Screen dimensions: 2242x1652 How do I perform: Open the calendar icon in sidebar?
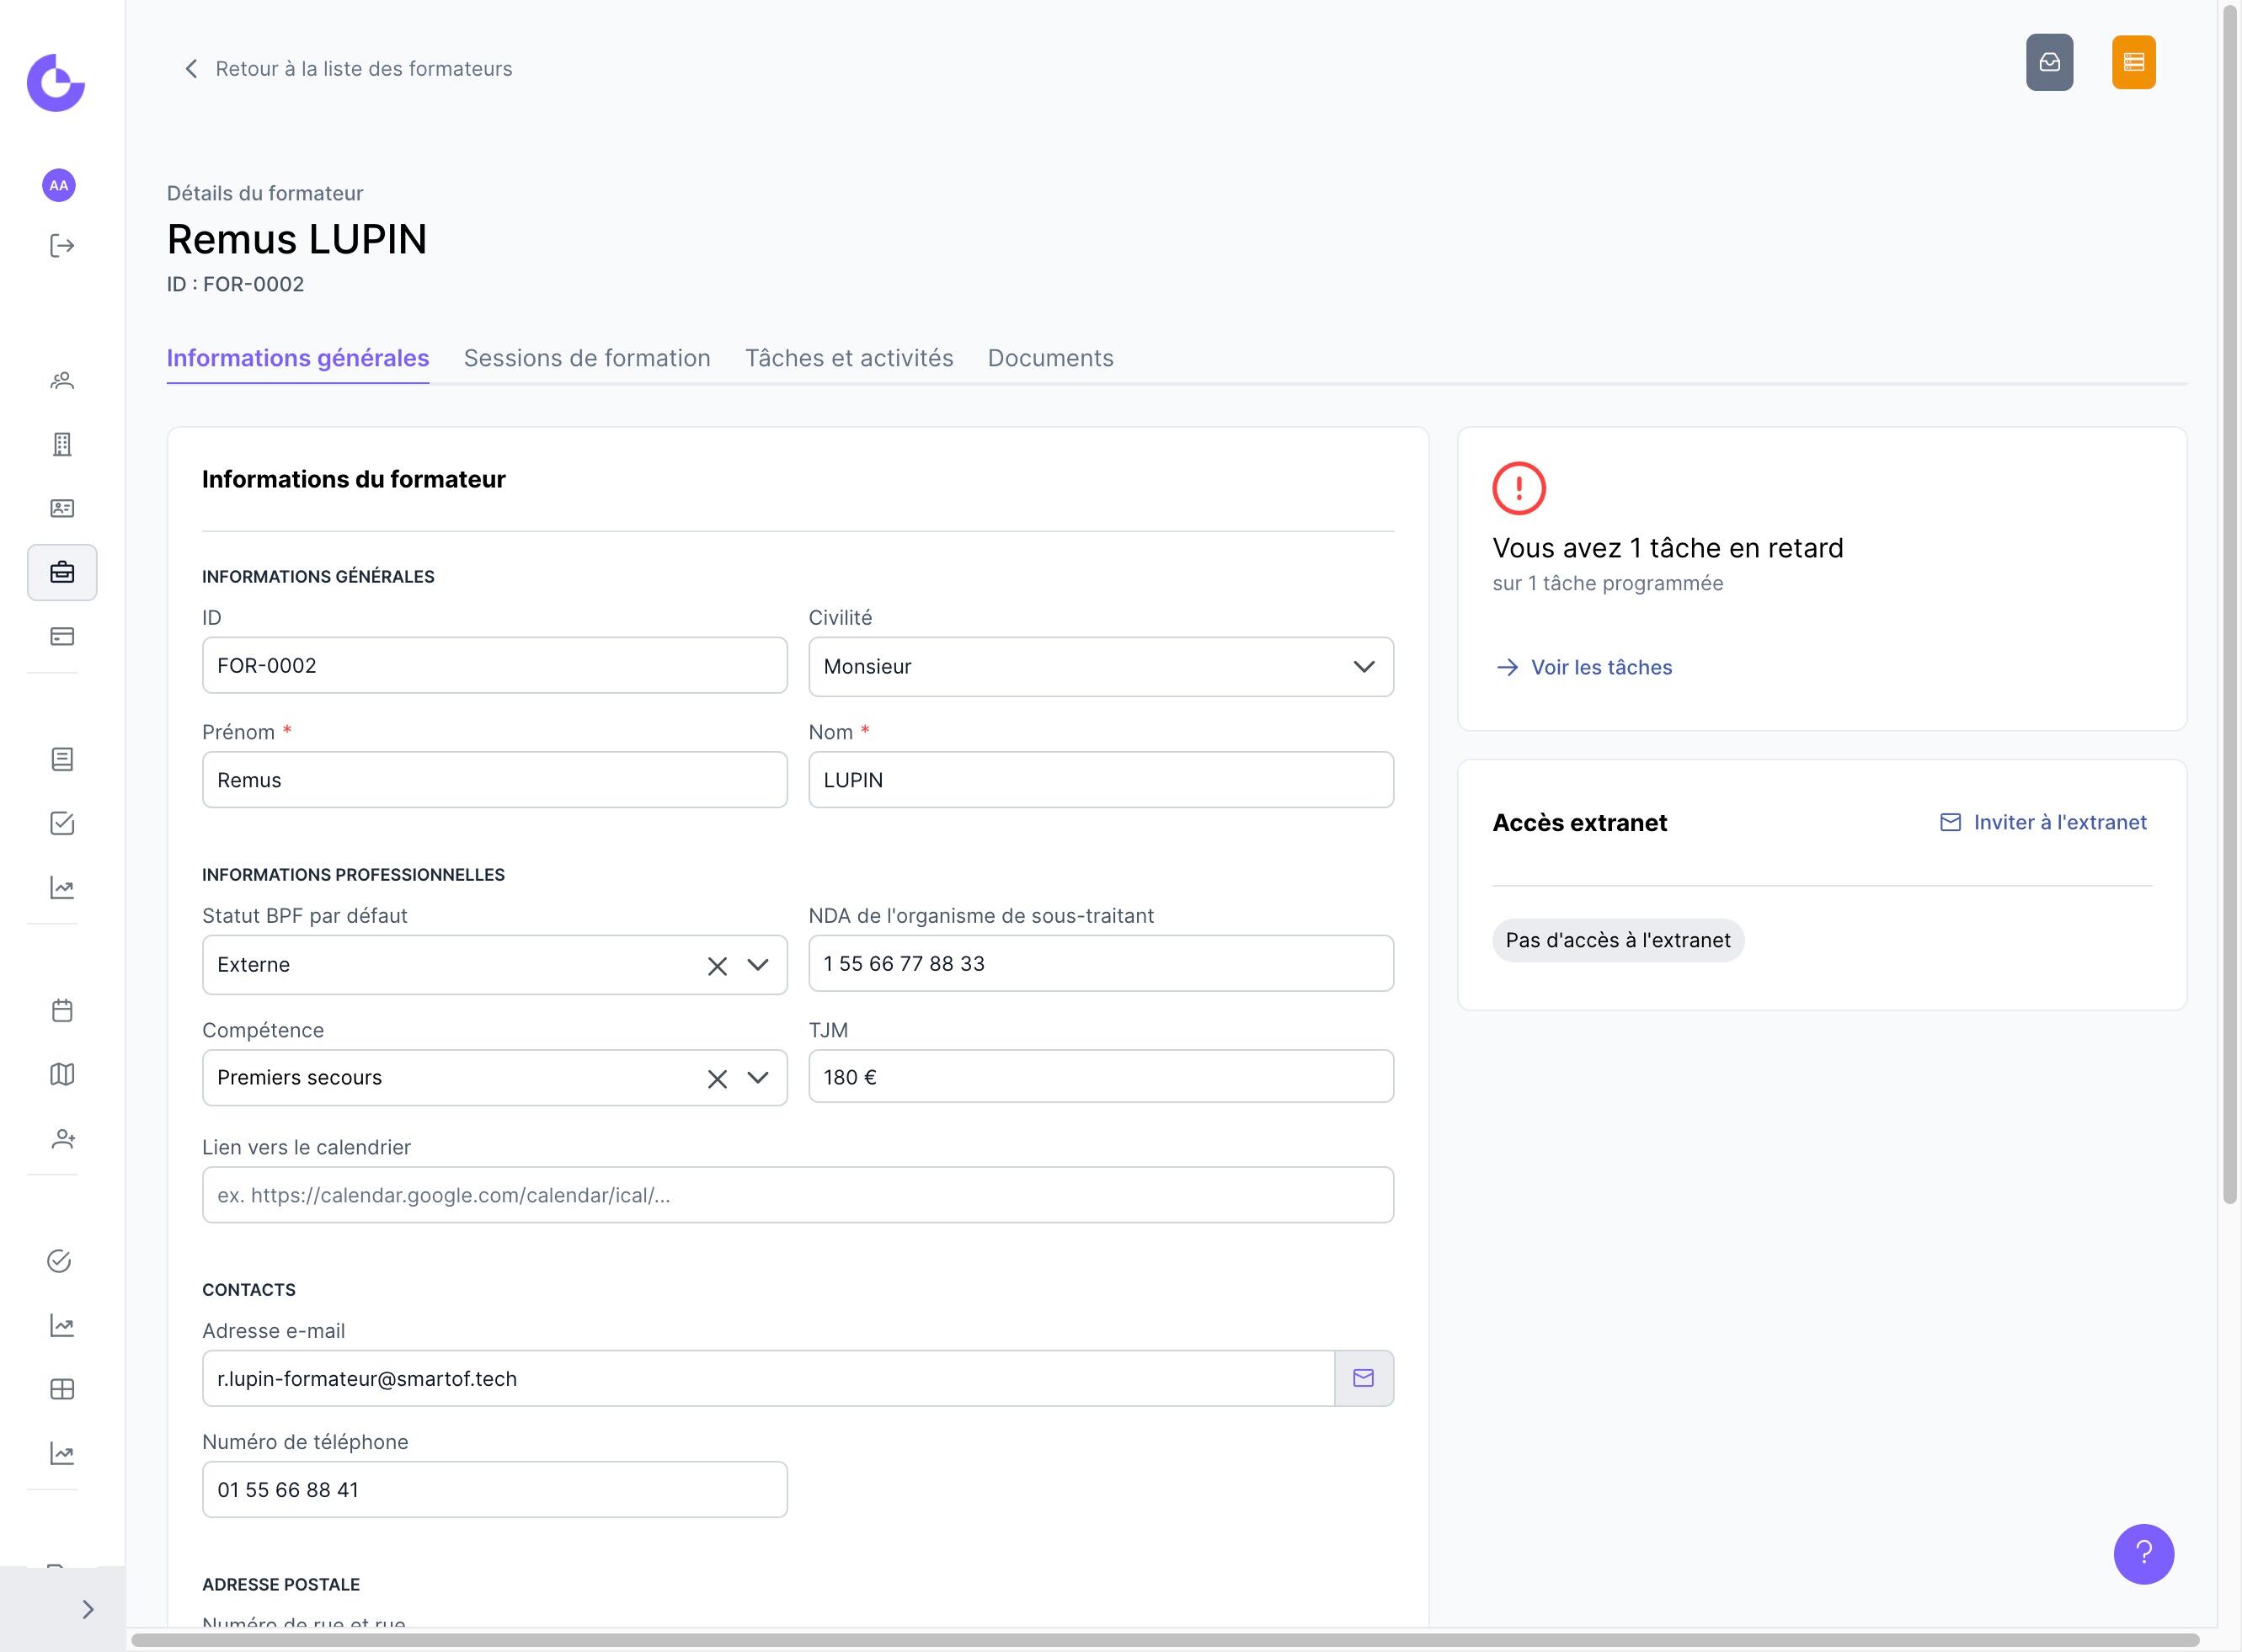[62, 1010]
